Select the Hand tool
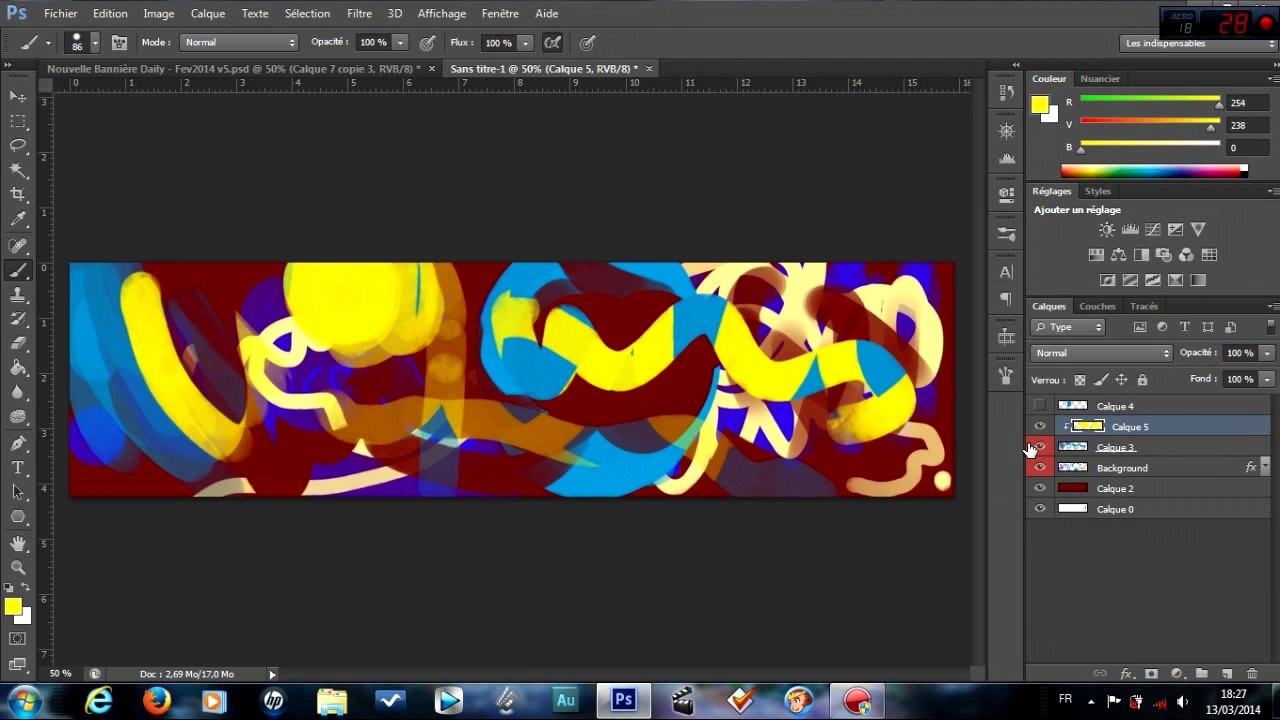The width and height of the screenshot is (1280, 720). point(18,543)
